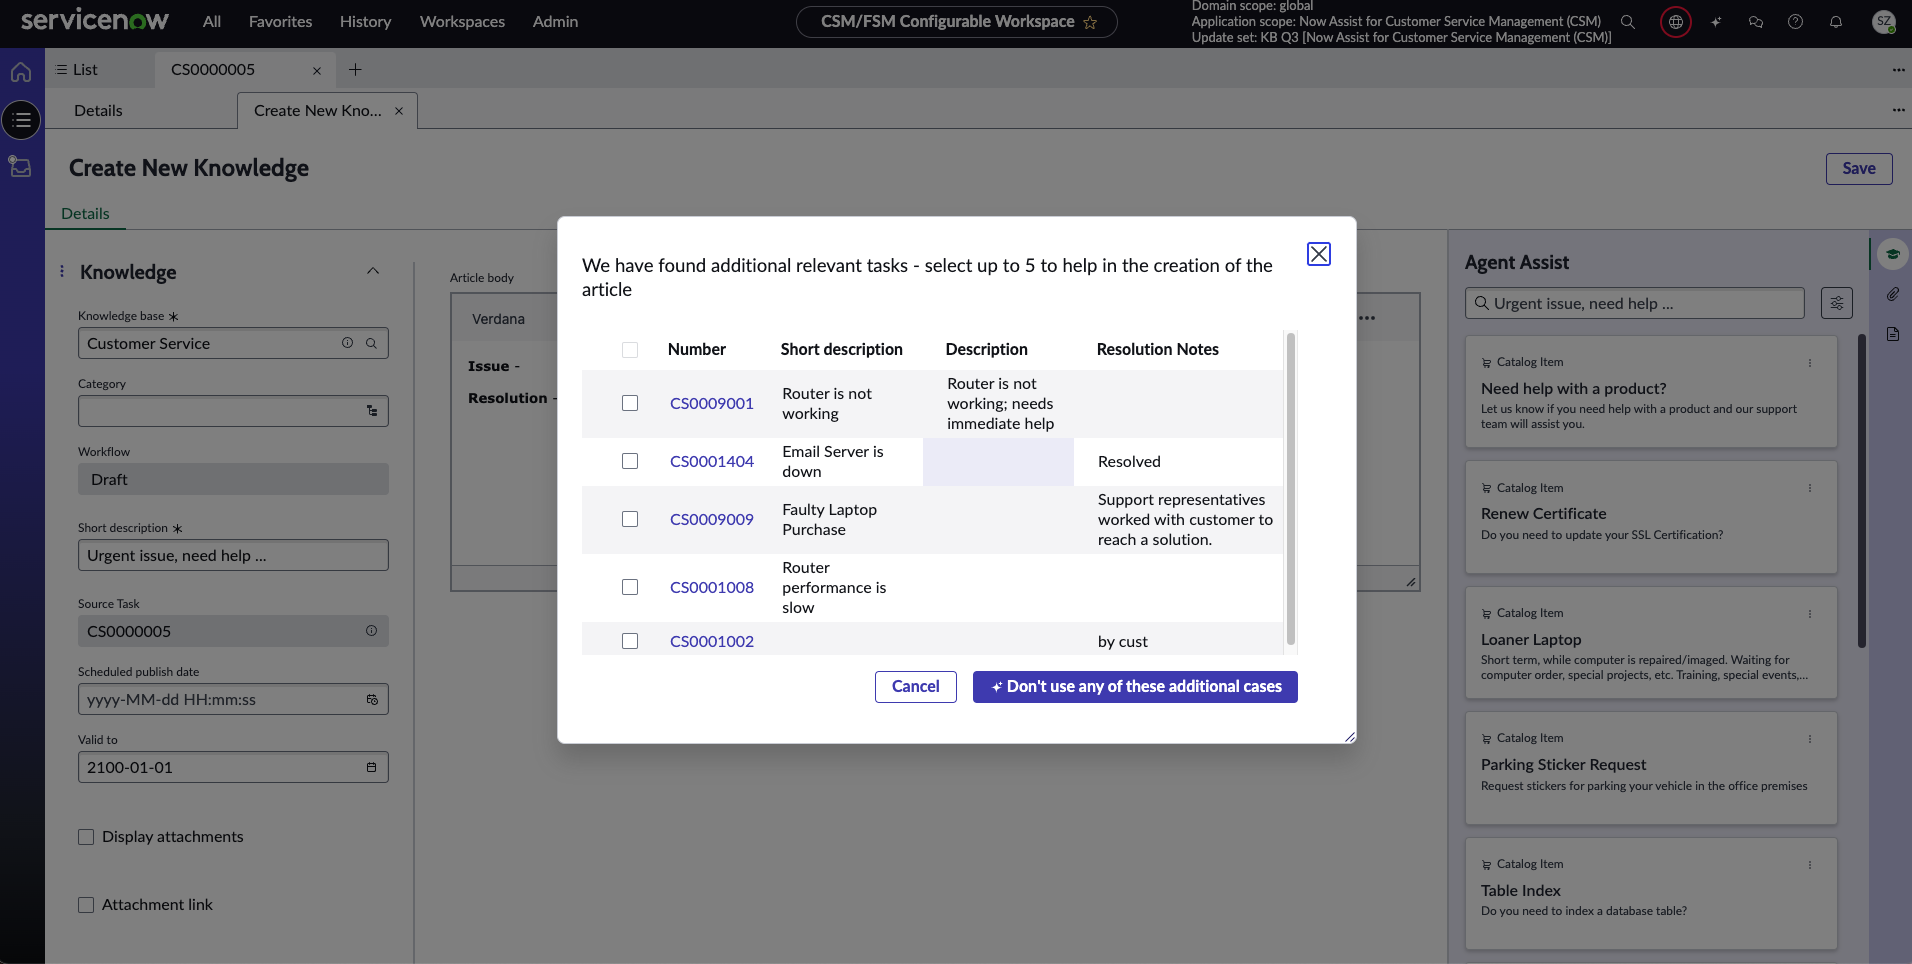Open the inbox sidebar icon
Image resolution: width=1912 pixels, height=964 pixels.
[21, 167]
